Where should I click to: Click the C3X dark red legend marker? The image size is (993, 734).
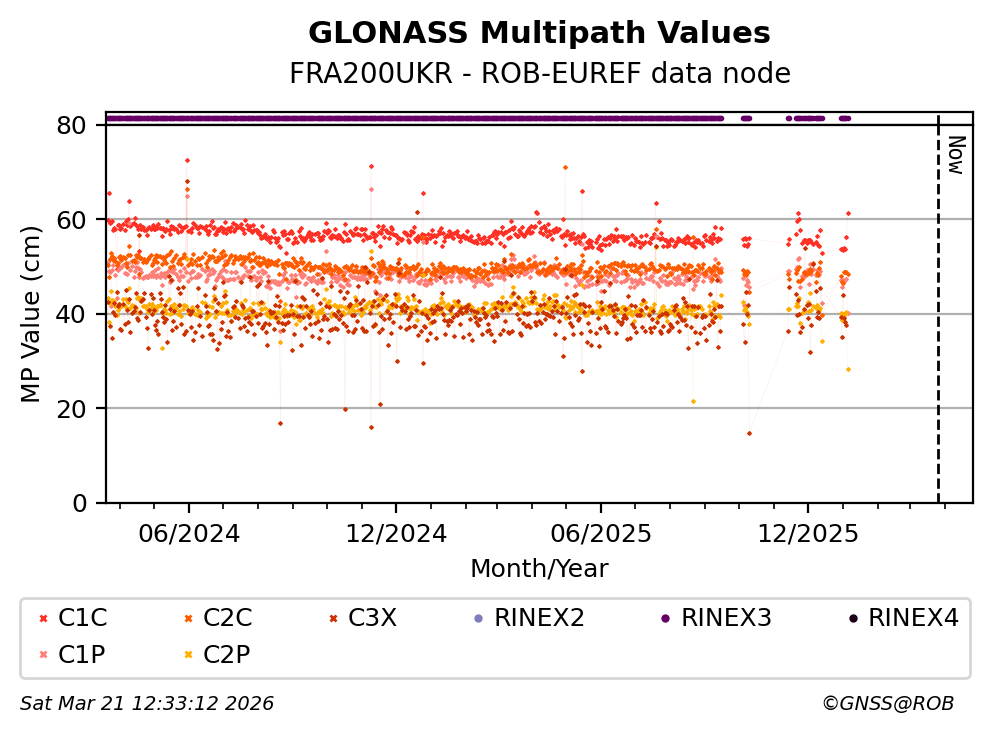333,619
